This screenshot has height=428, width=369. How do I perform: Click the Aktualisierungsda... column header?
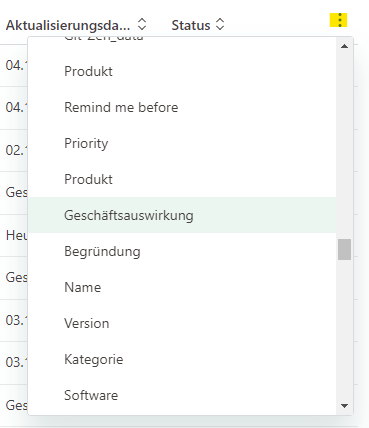pos(68,25)
